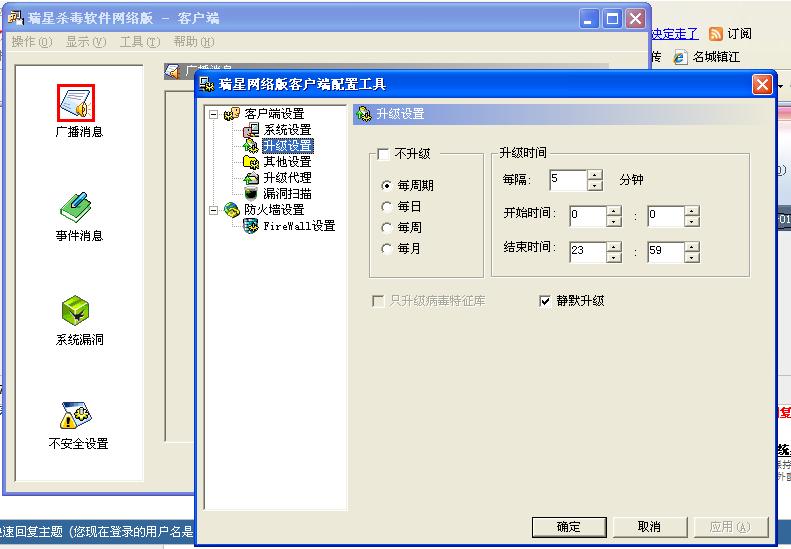
Task: Select the 每月 radio button
Action: pos(386,249)
